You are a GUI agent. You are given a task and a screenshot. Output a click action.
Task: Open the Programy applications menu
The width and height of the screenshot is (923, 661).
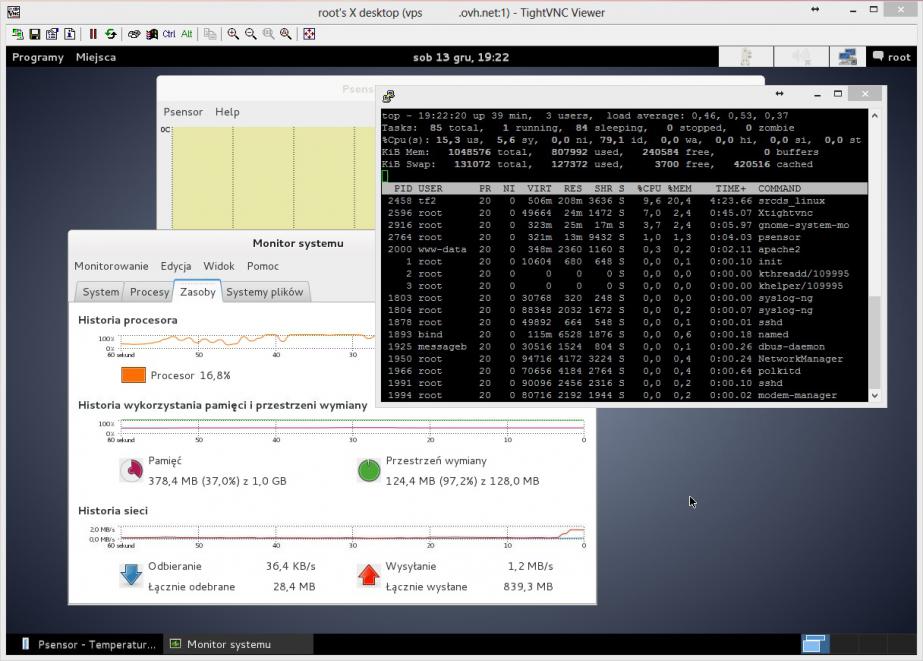tap(38, 57)
